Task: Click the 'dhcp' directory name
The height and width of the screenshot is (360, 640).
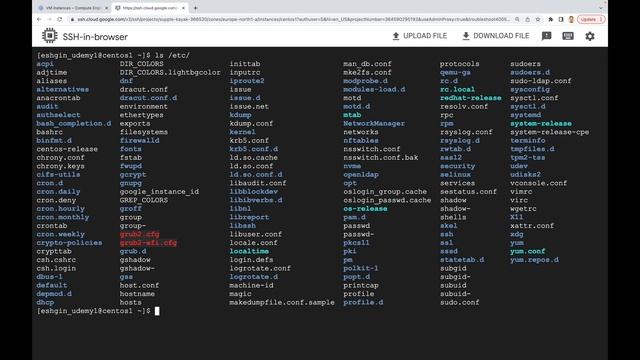Action: point(45,302)
